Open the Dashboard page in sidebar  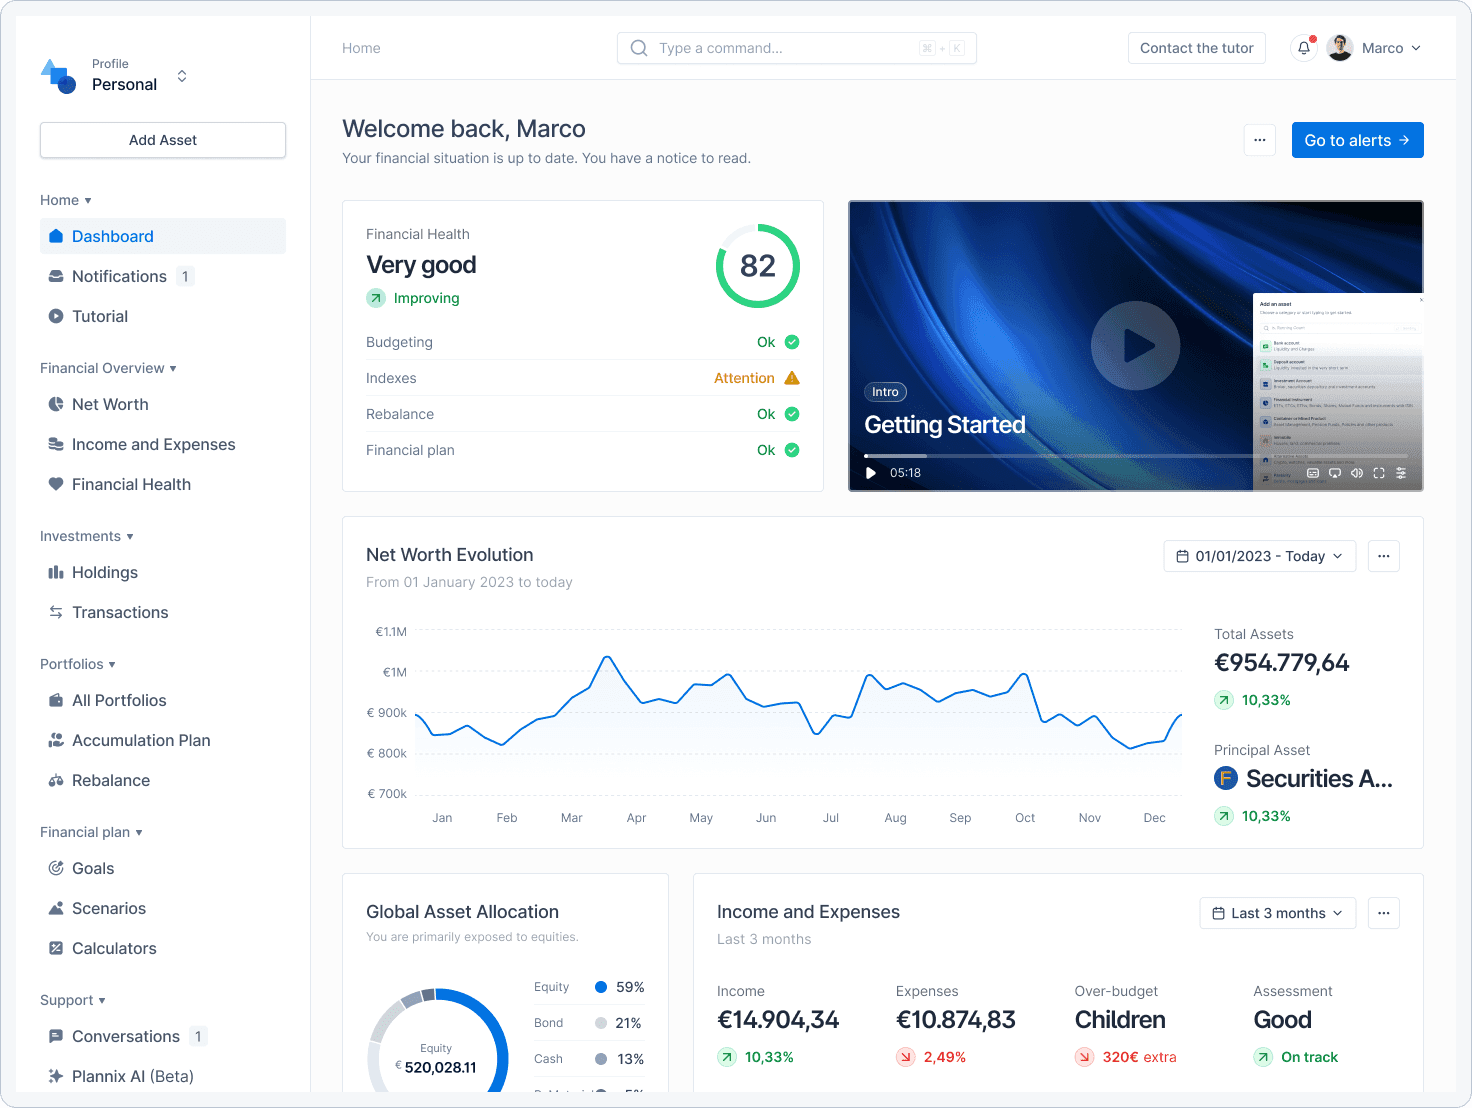click(163, 236)
